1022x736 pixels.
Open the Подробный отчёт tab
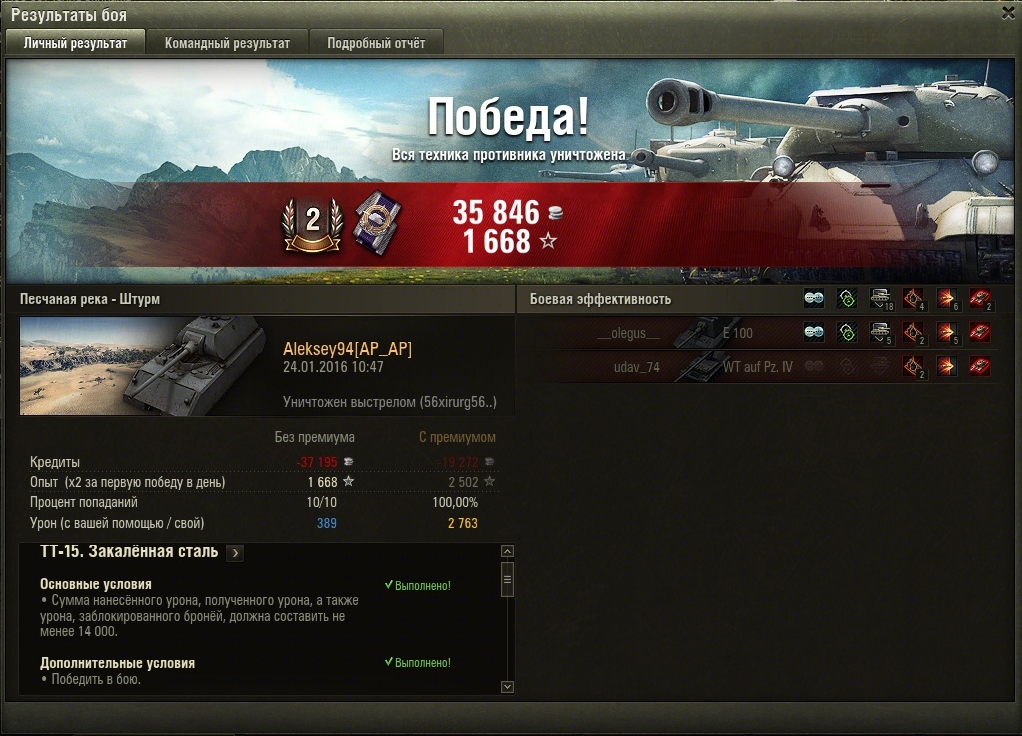[376, 43]
